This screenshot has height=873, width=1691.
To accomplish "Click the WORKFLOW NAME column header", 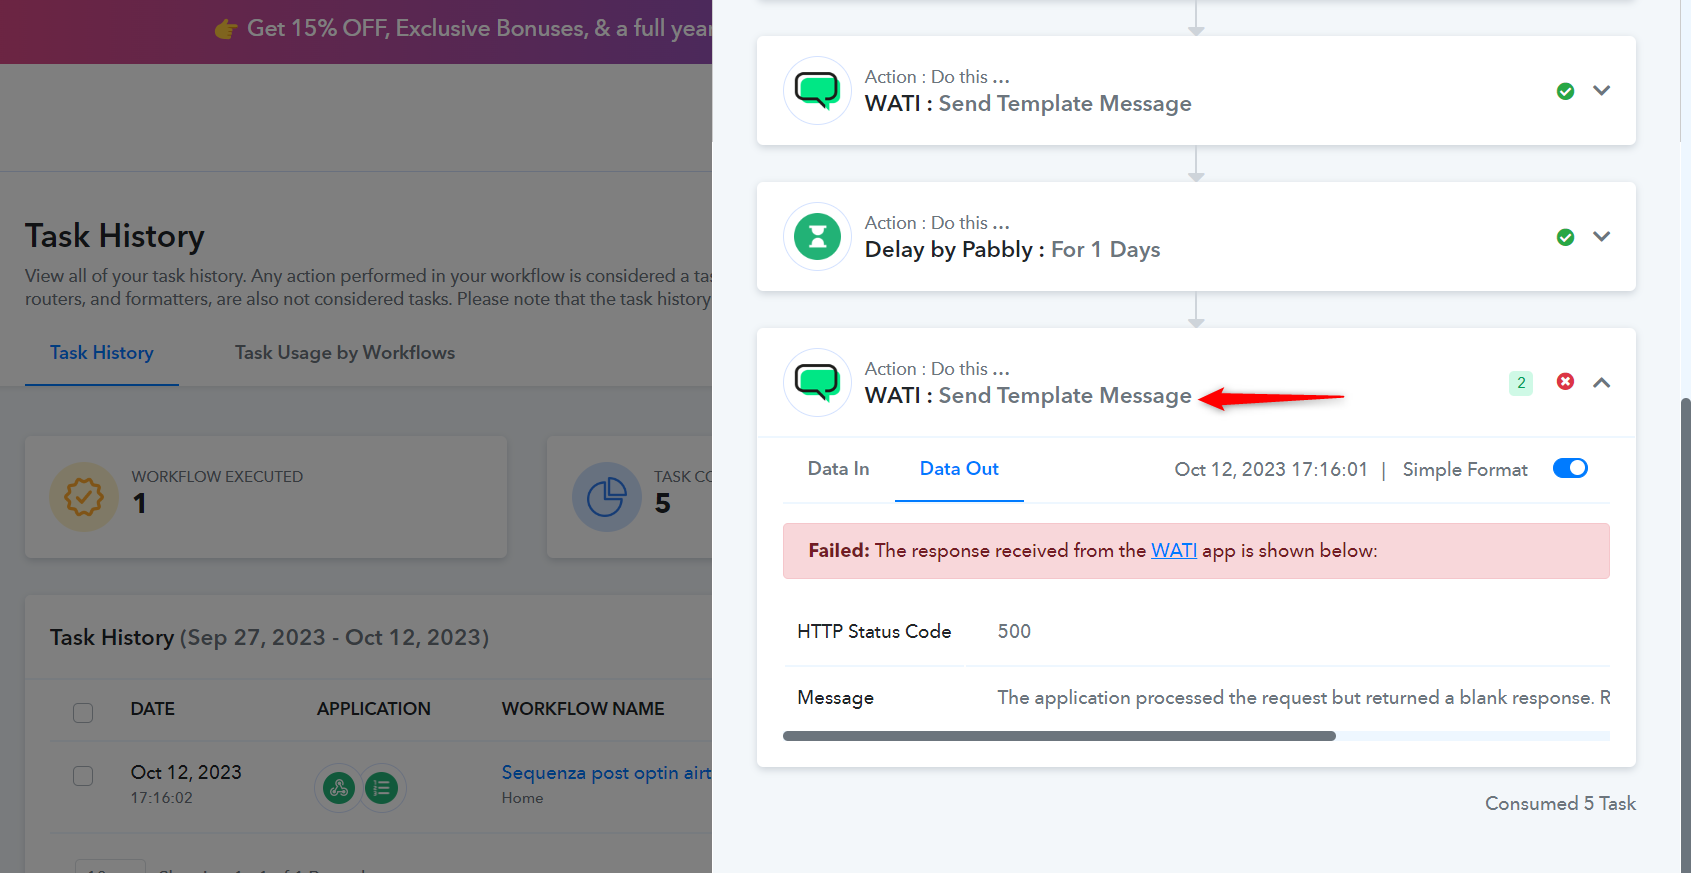I will (583, 709).
